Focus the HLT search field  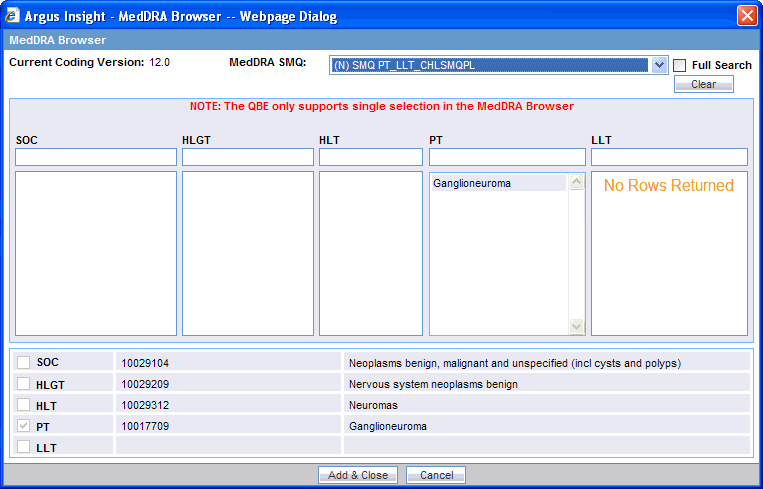[371, 157]
